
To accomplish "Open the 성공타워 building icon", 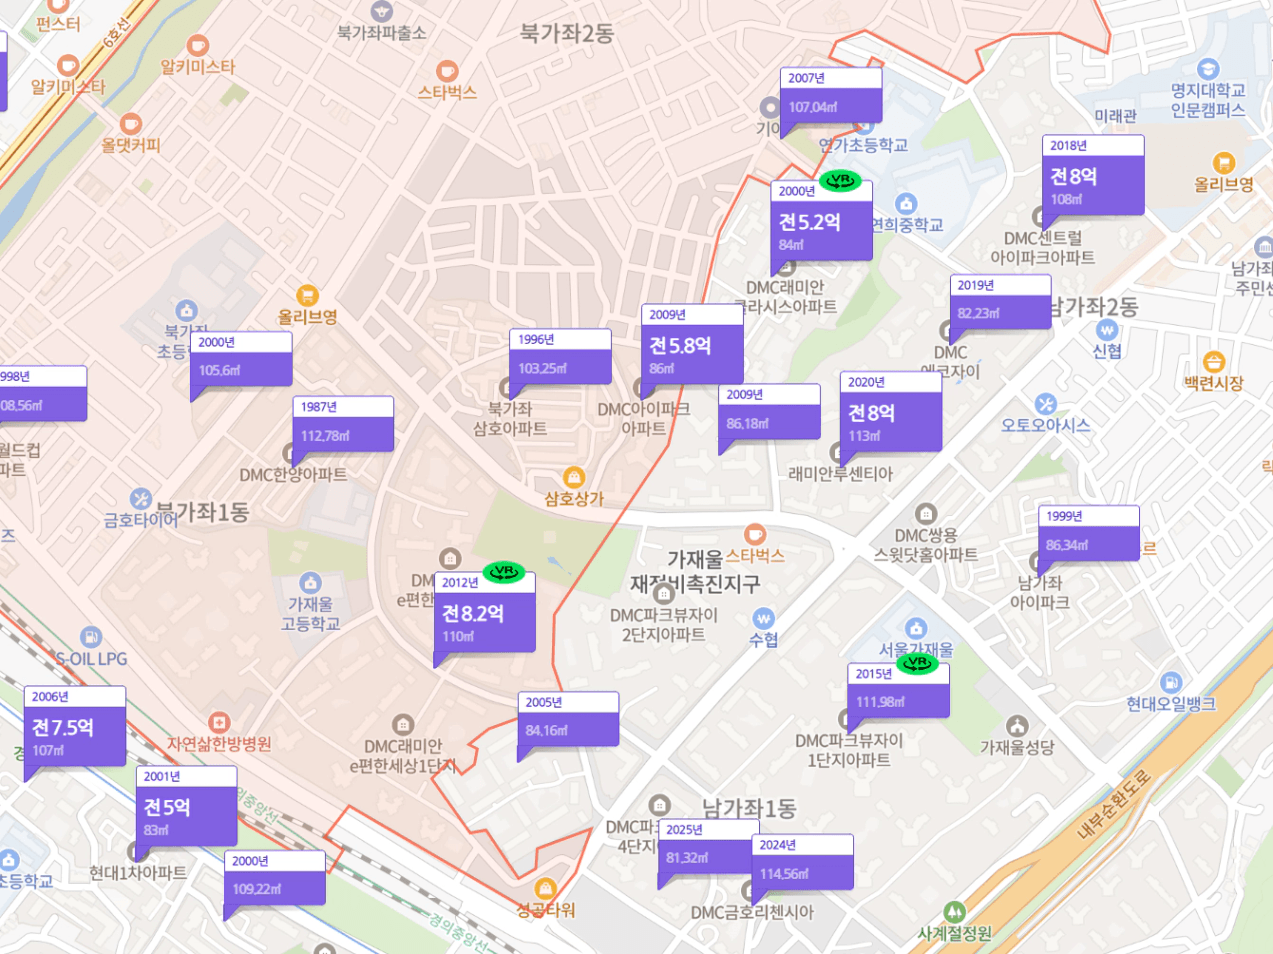I will (546, 888).
